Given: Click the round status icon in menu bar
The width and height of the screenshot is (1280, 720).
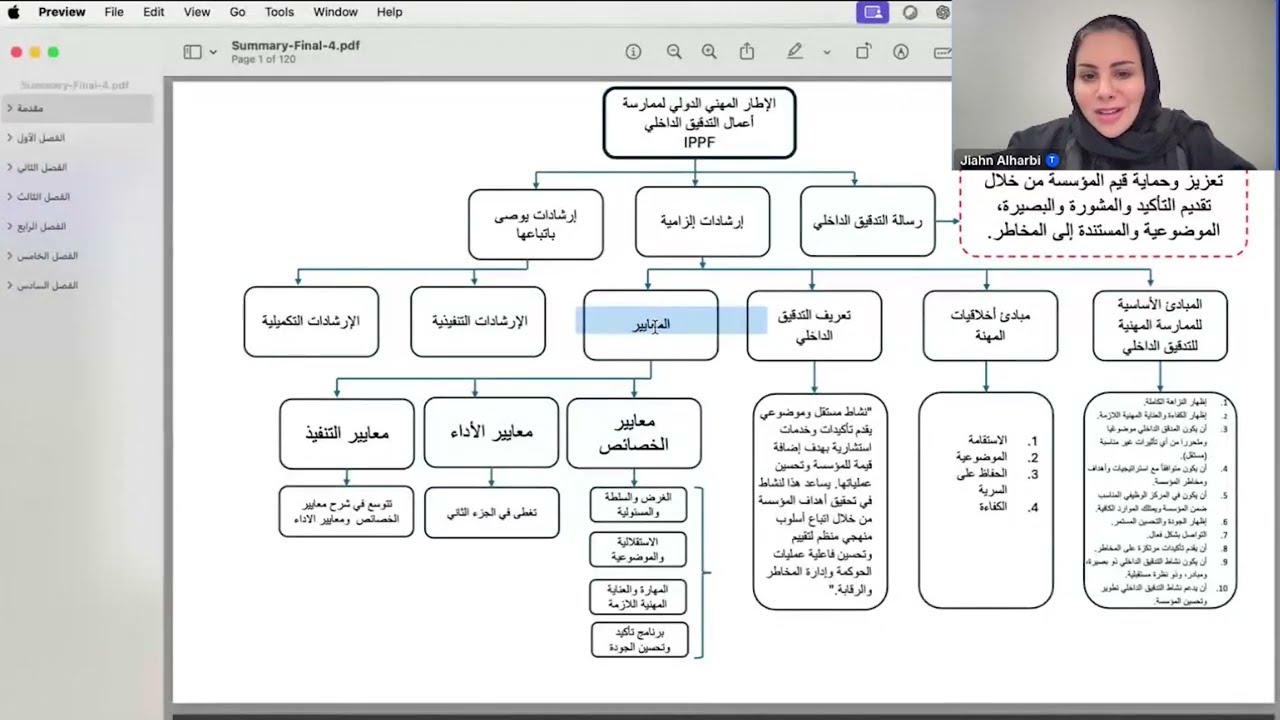Looking at the screenshot, I should tap(910, 12).
